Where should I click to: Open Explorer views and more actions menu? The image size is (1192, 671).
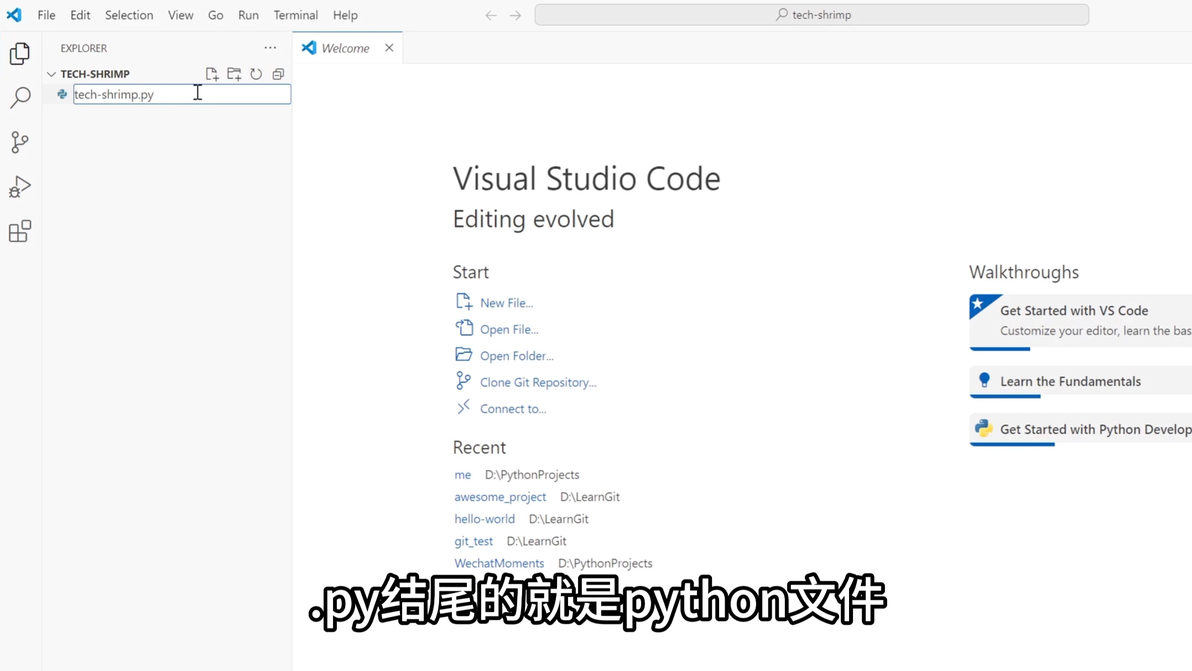(270, 48)
